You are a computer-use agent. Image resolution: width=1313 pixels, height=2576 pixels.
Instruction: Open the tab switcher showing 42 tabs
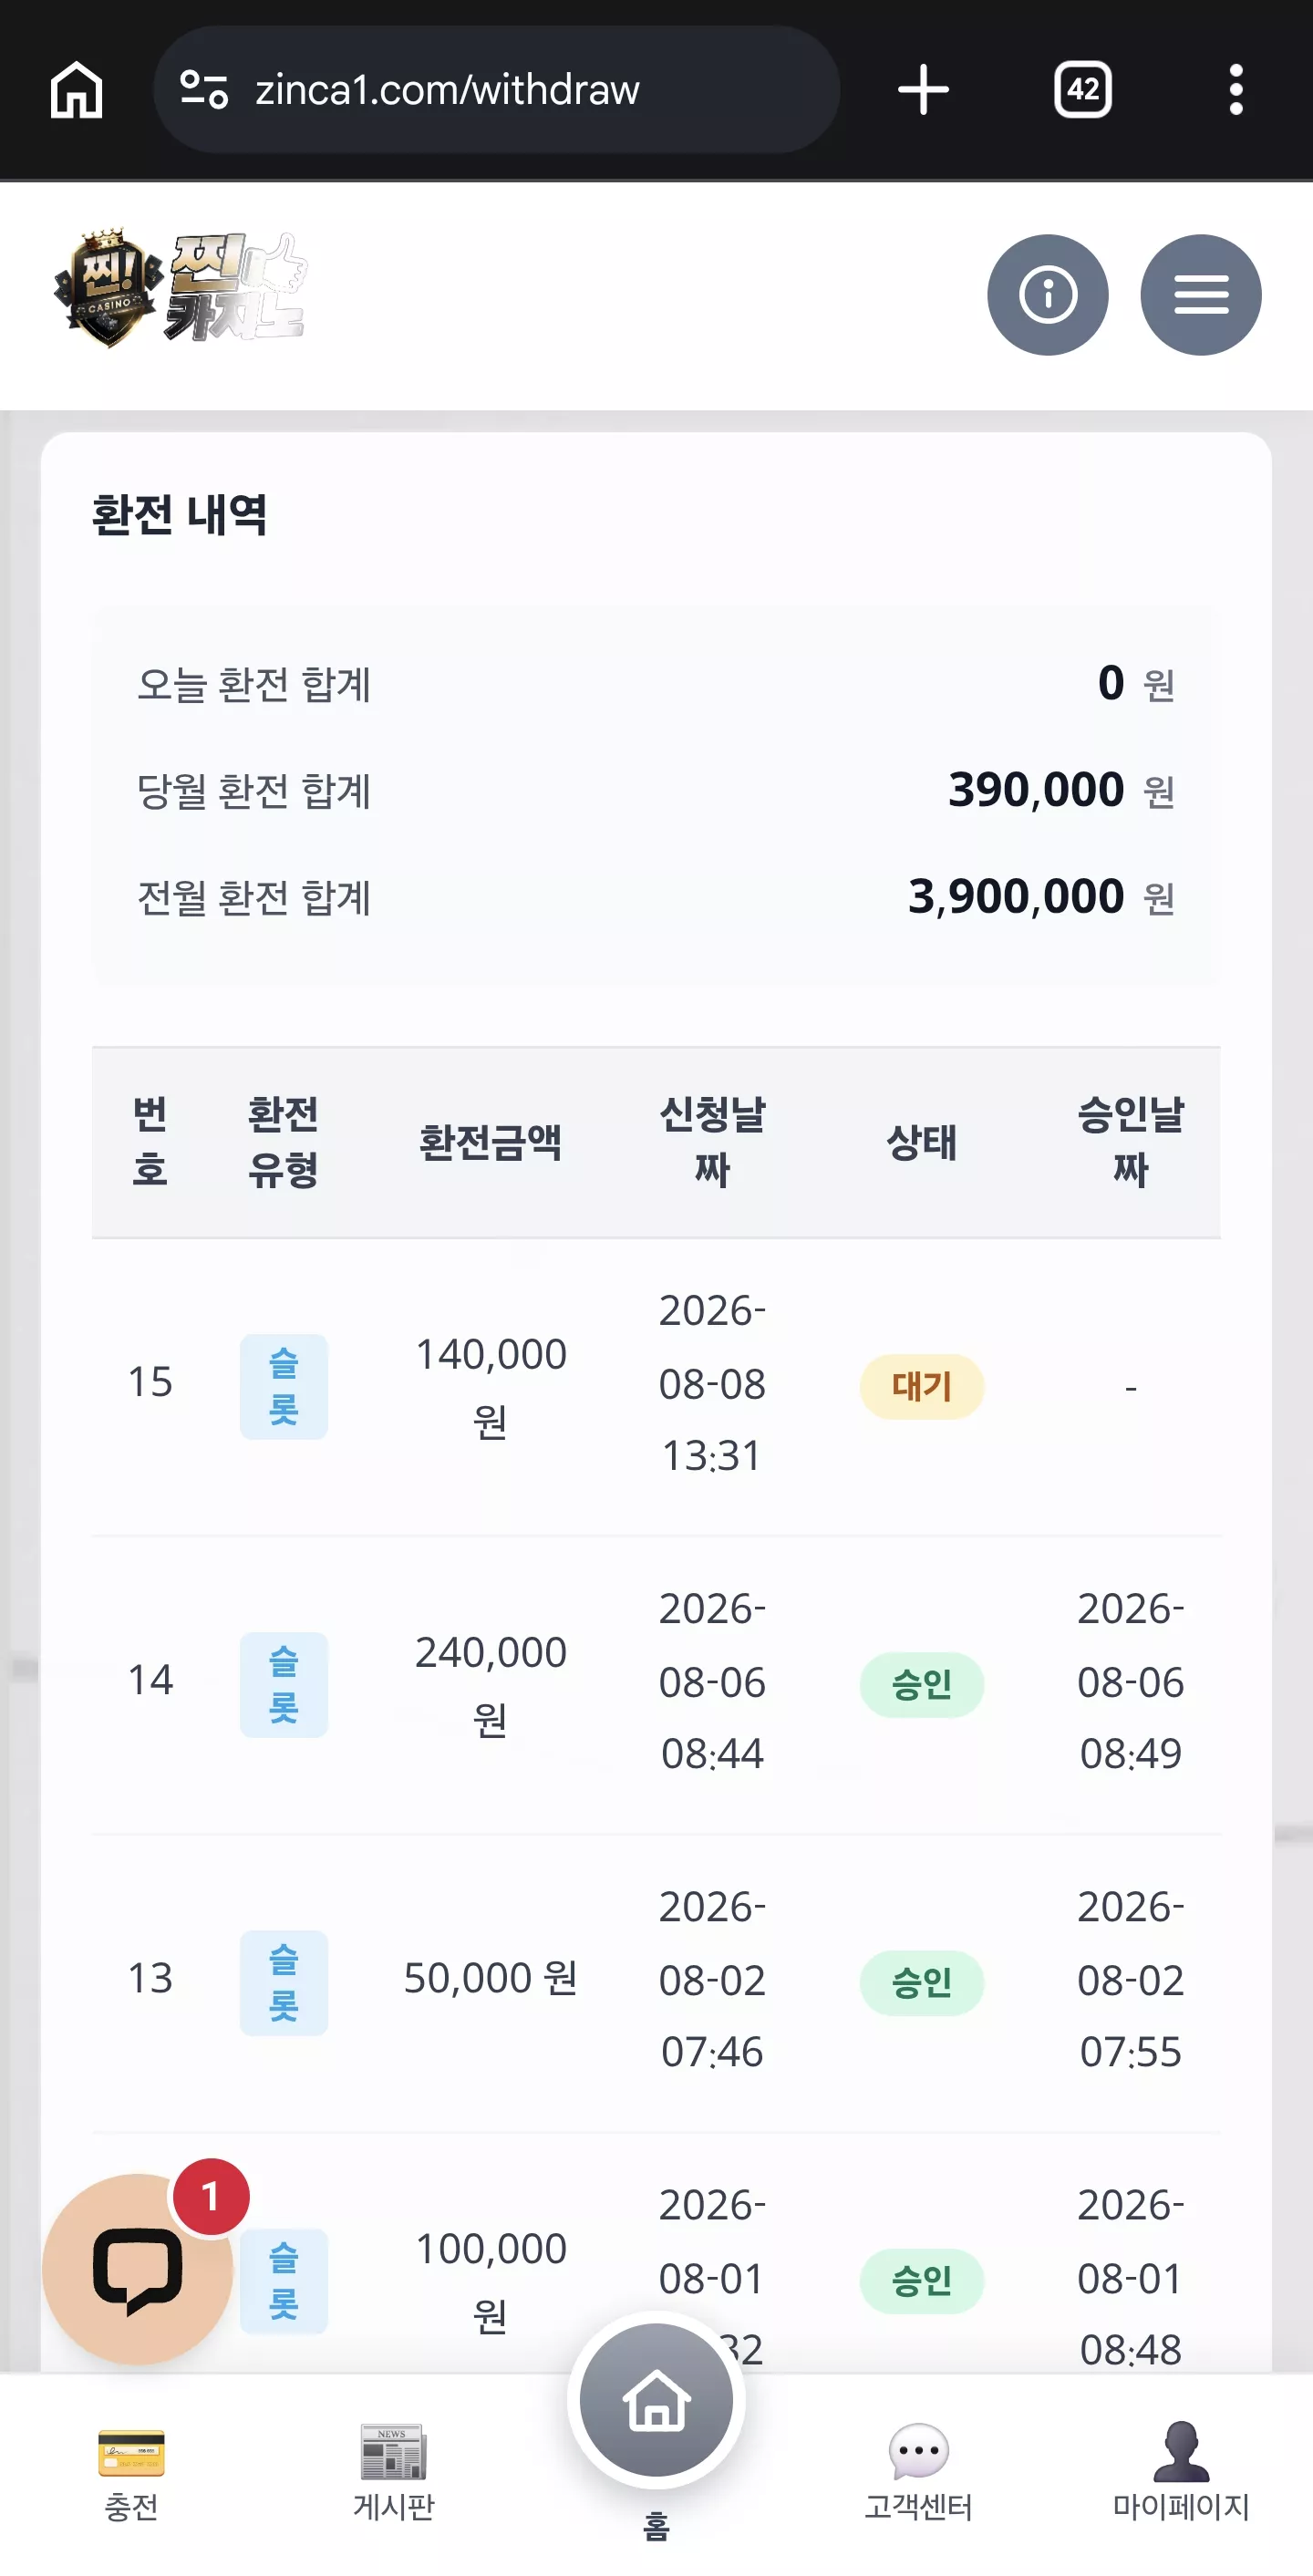click(x=1083, y=90)
